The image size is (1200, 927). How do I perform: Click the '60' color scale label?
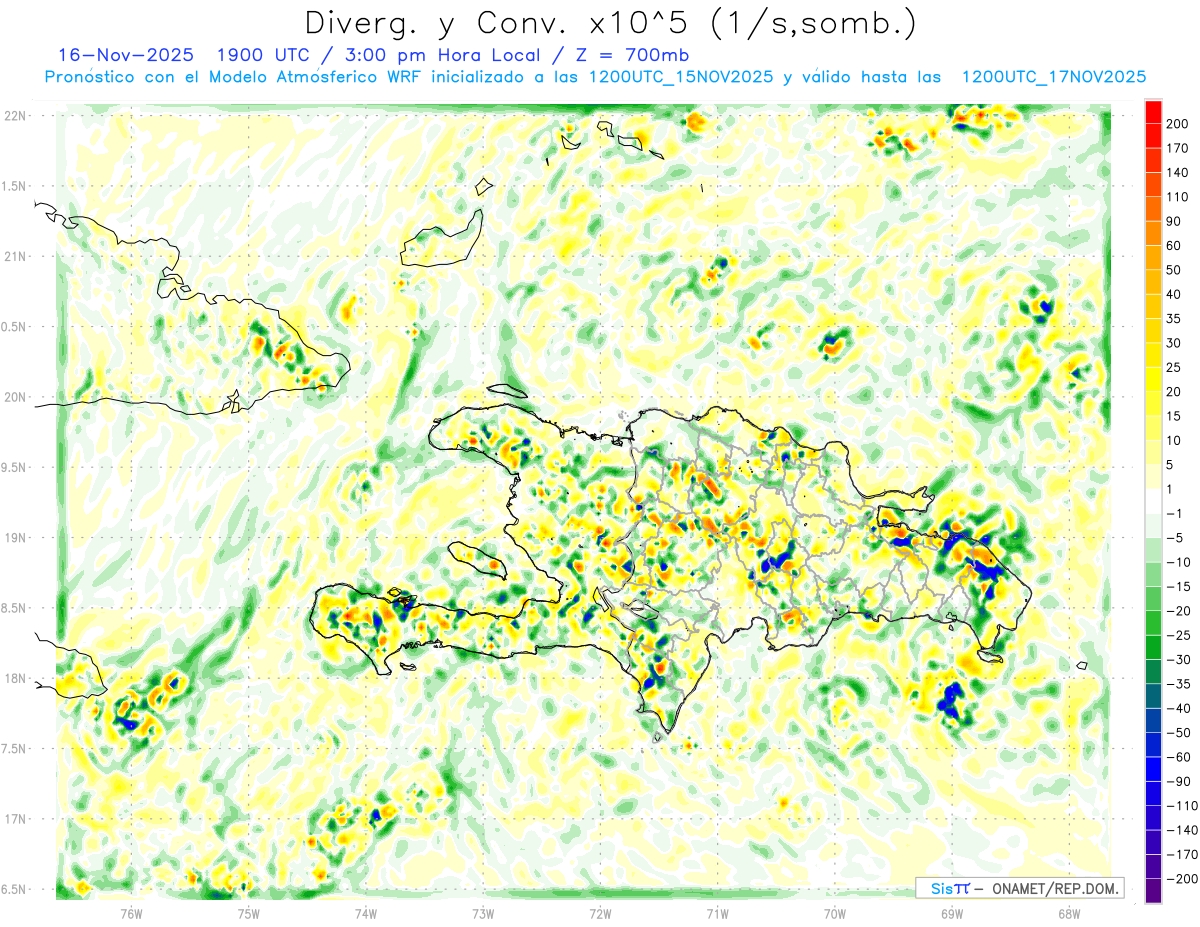(x=1174, y=245)
